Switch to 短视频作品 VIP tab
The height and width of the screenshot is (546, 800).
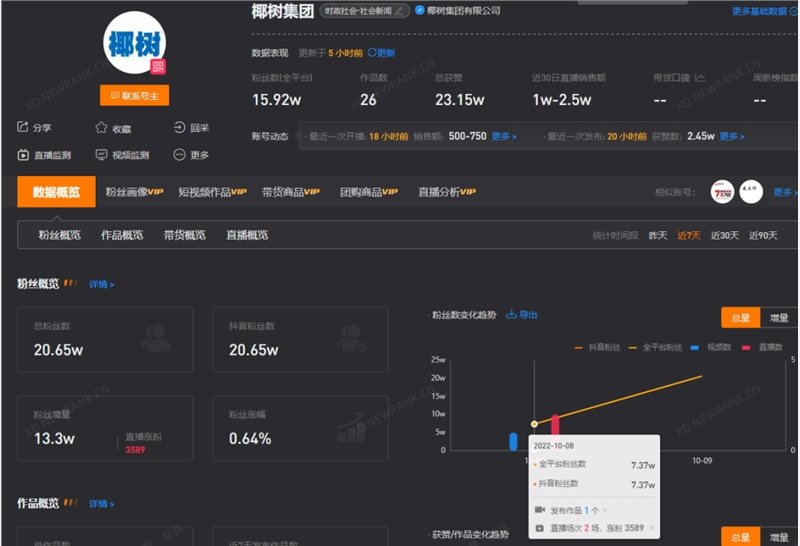pos(212,192)
